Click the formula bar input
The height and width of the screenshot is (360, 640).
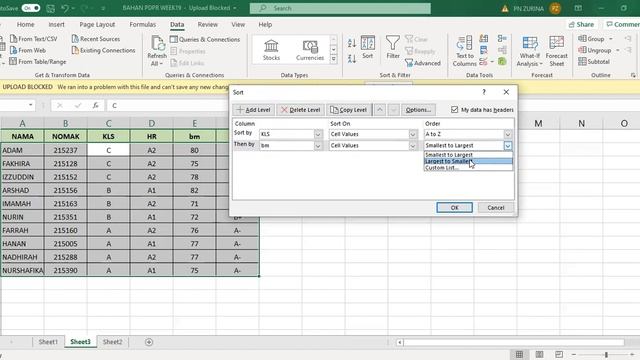pos(167,105)
